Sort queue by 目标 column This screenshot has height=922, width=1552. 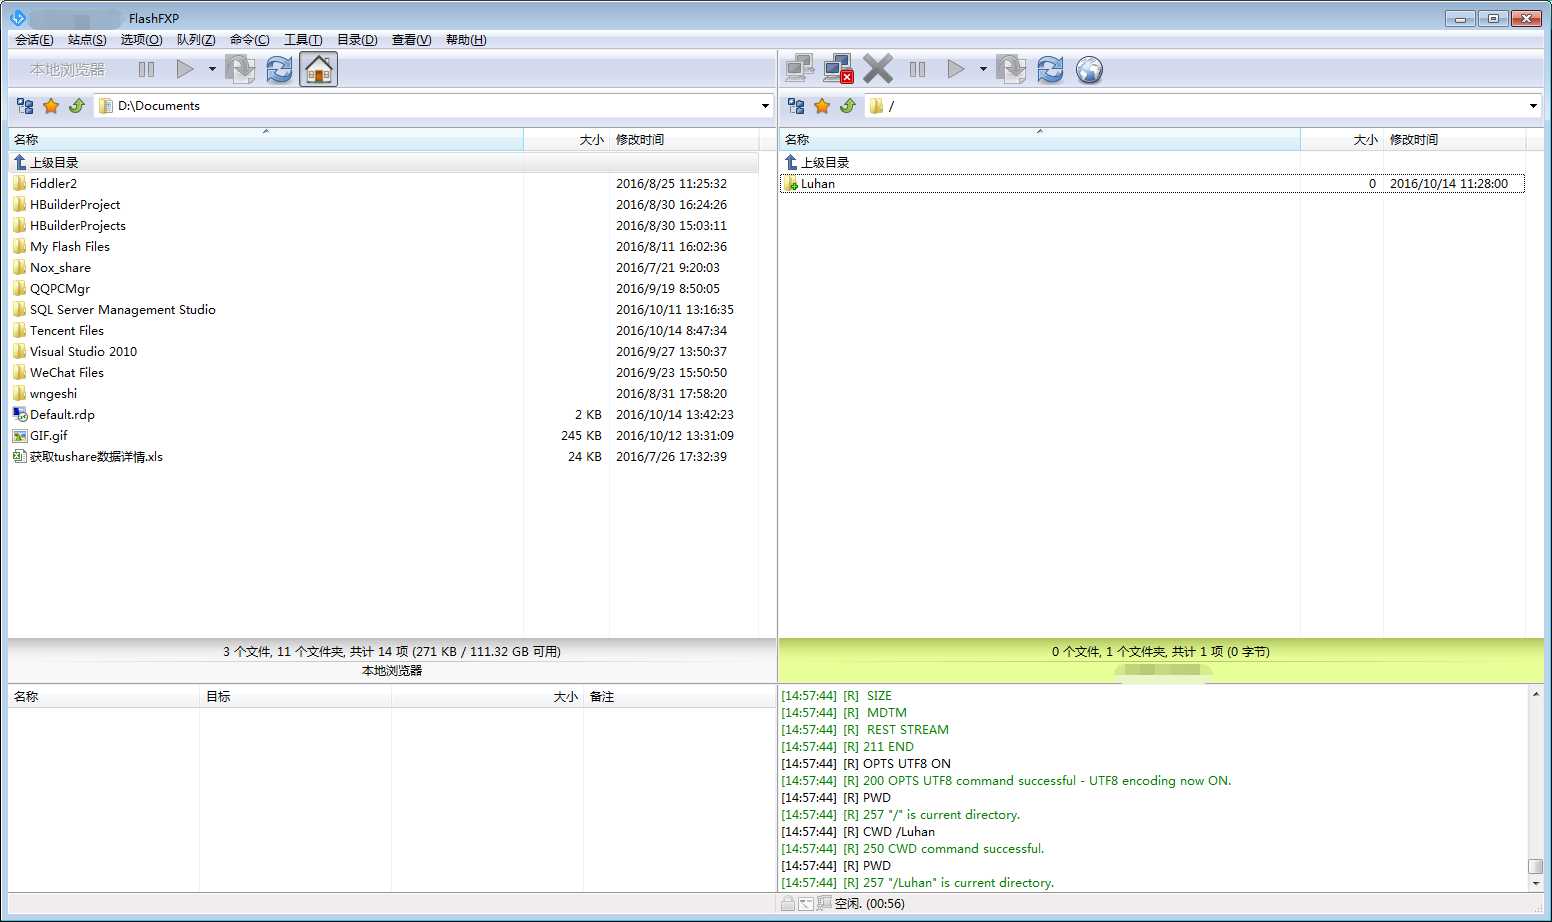[x=295, y=697]
